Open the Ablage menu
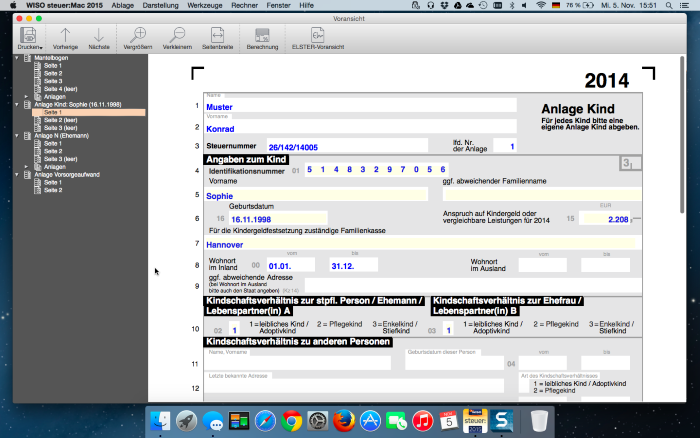The width and height of the screenshot is (700, 438). (x=122, y=5)
